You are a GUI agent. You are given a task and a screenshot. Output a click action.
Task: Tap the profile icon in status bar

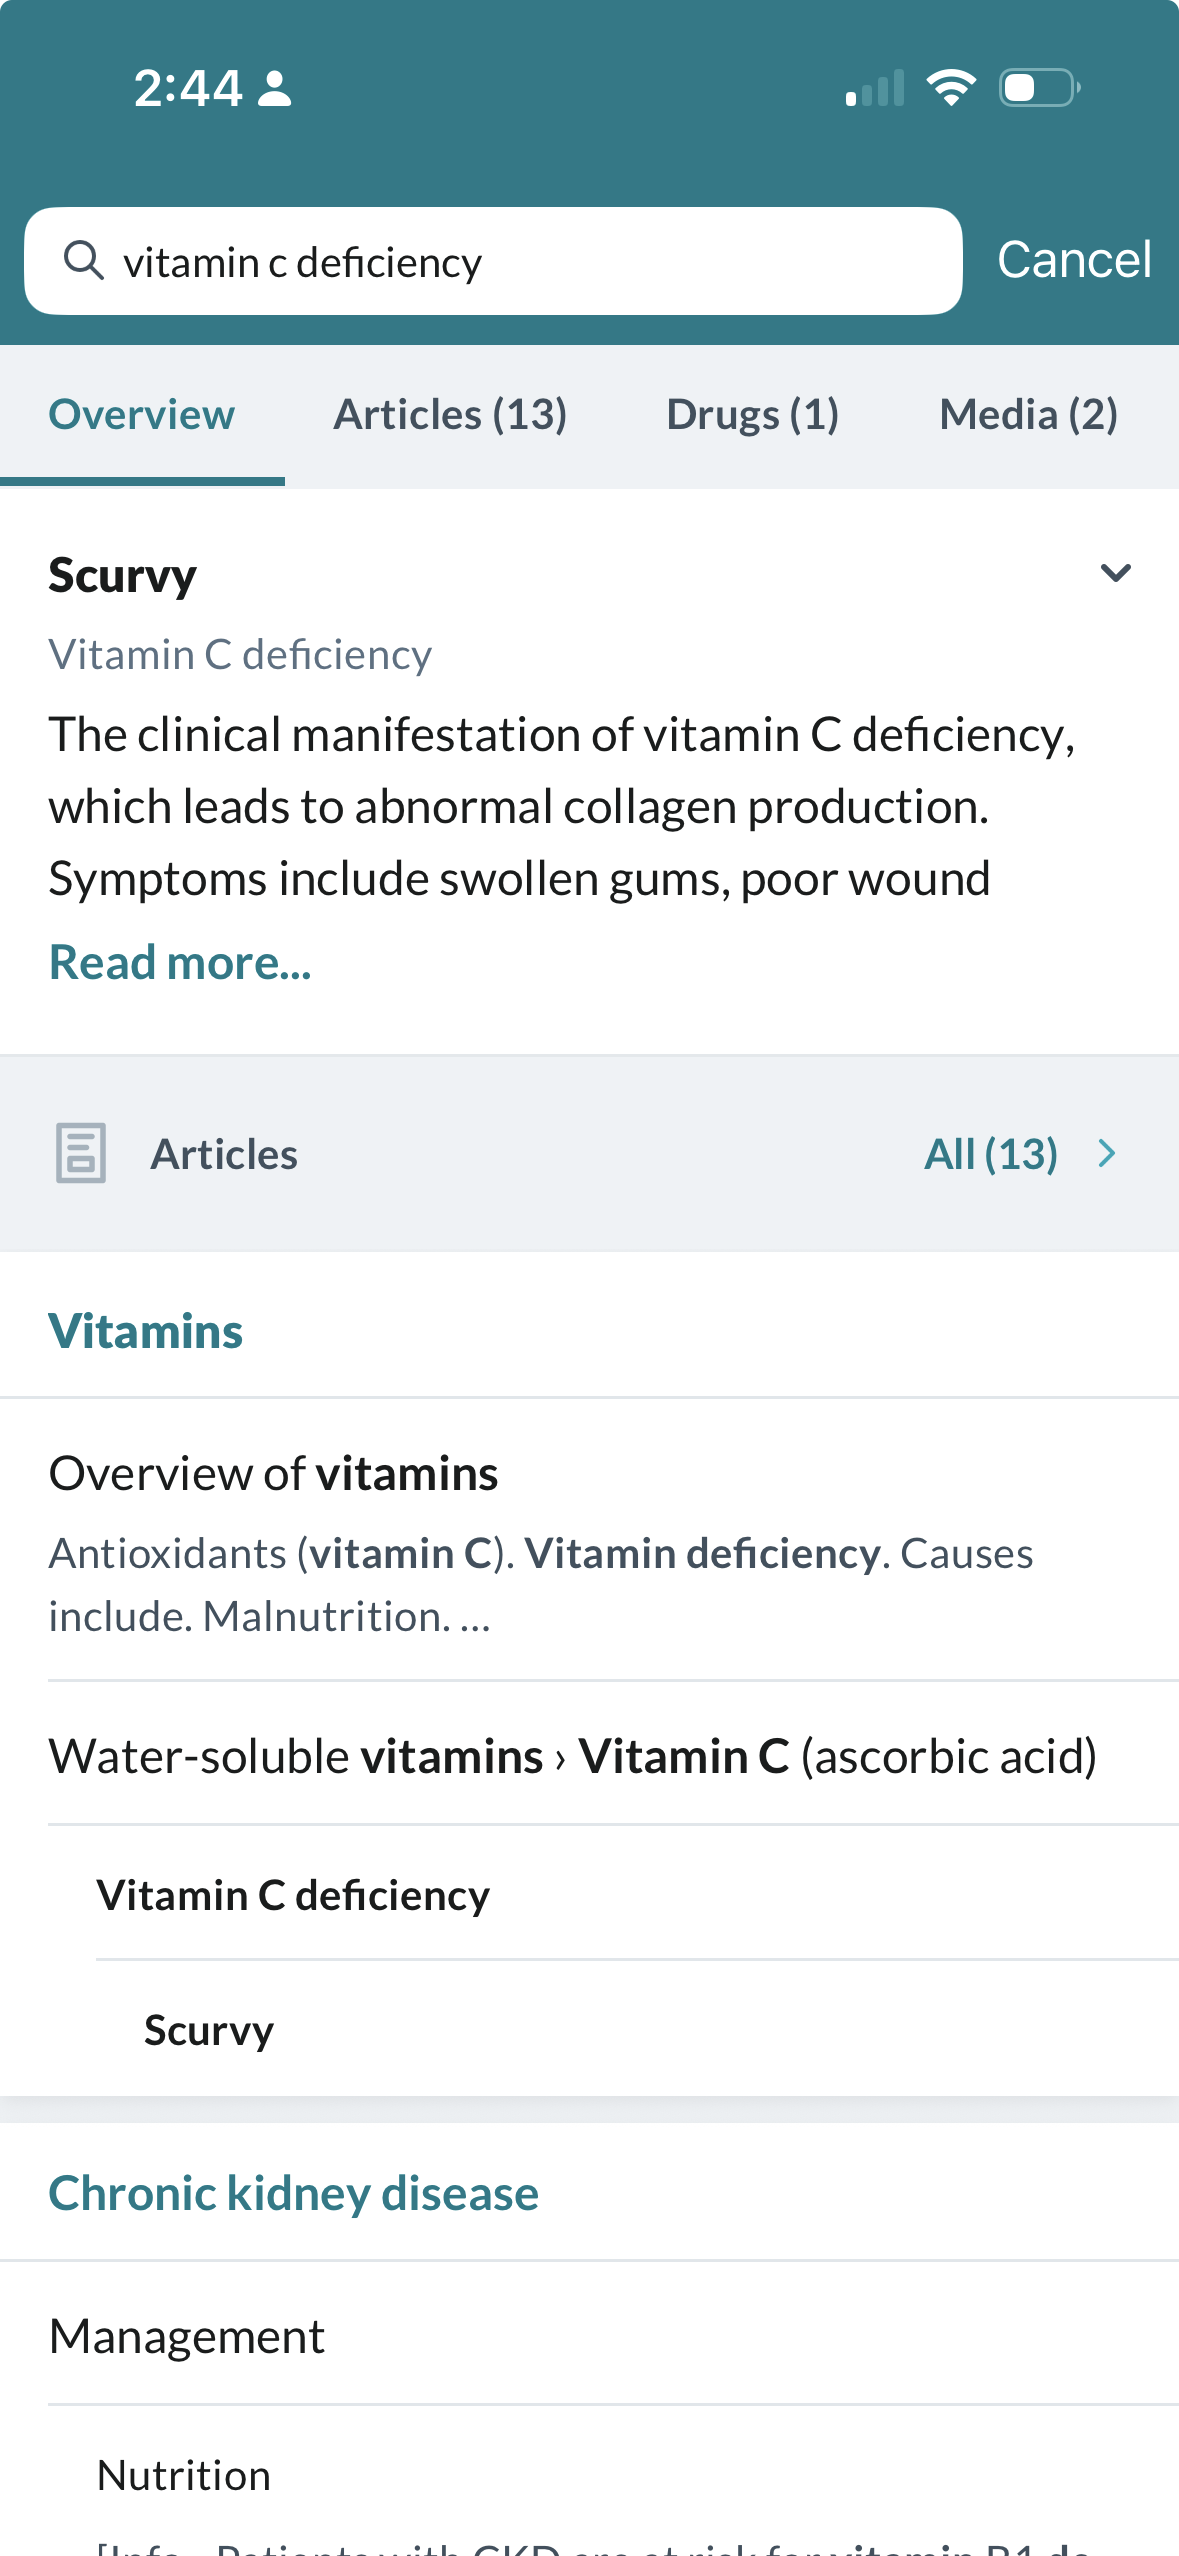pos(275,88)
